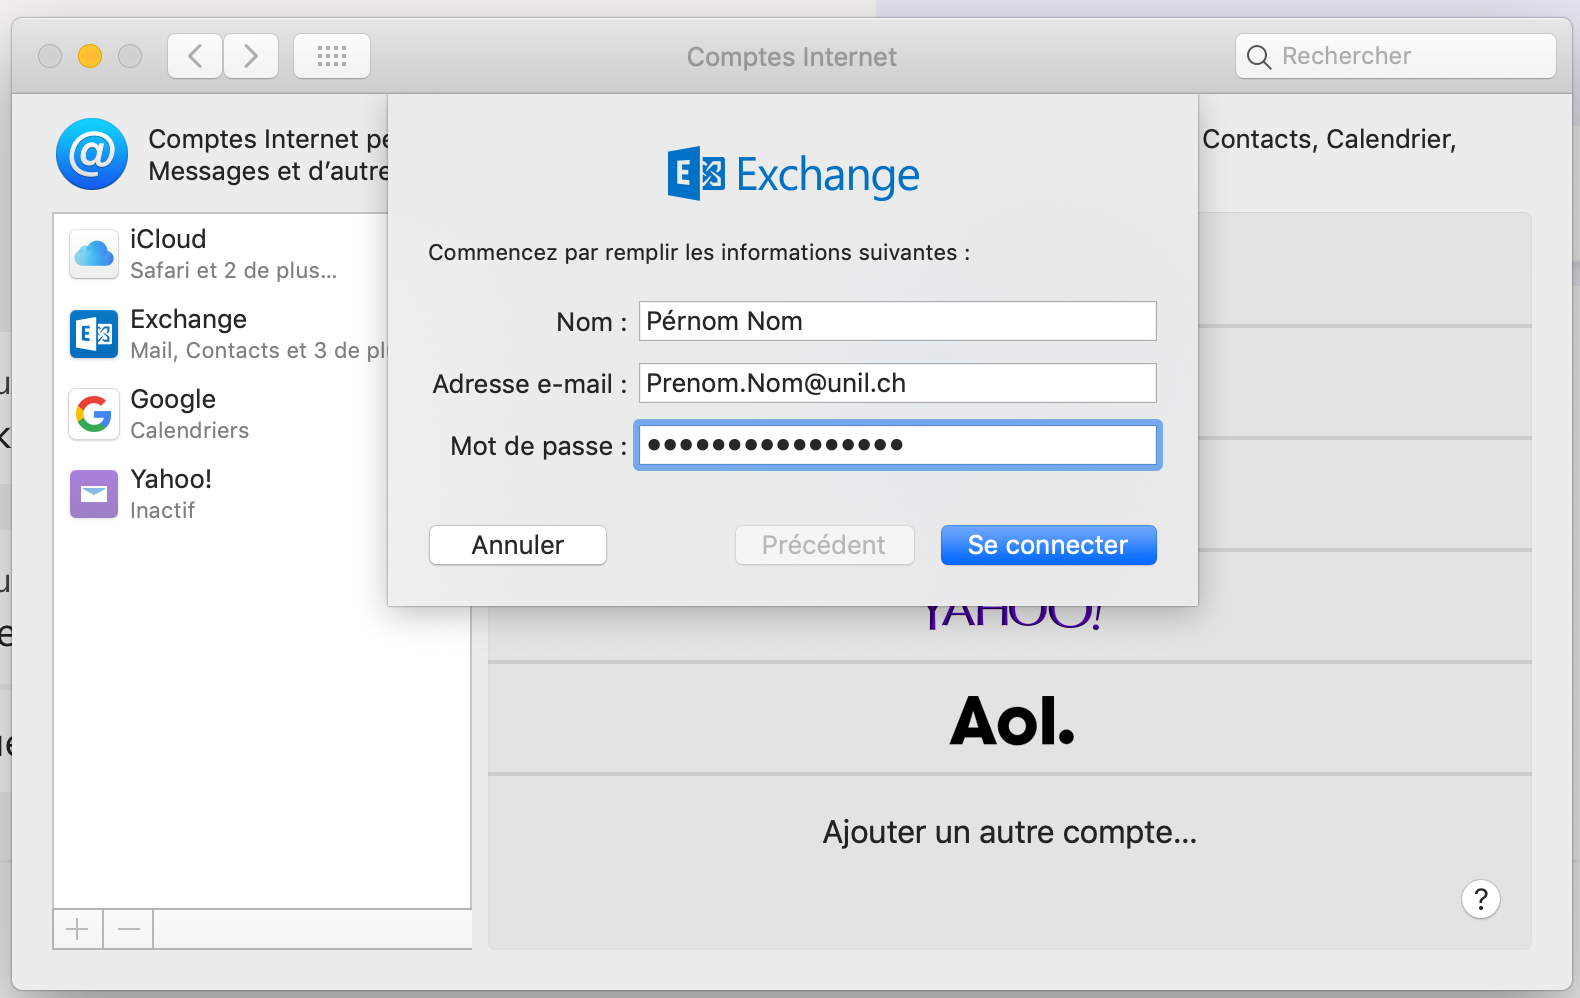Choose the Aol. account provider

click(1010, 720)
